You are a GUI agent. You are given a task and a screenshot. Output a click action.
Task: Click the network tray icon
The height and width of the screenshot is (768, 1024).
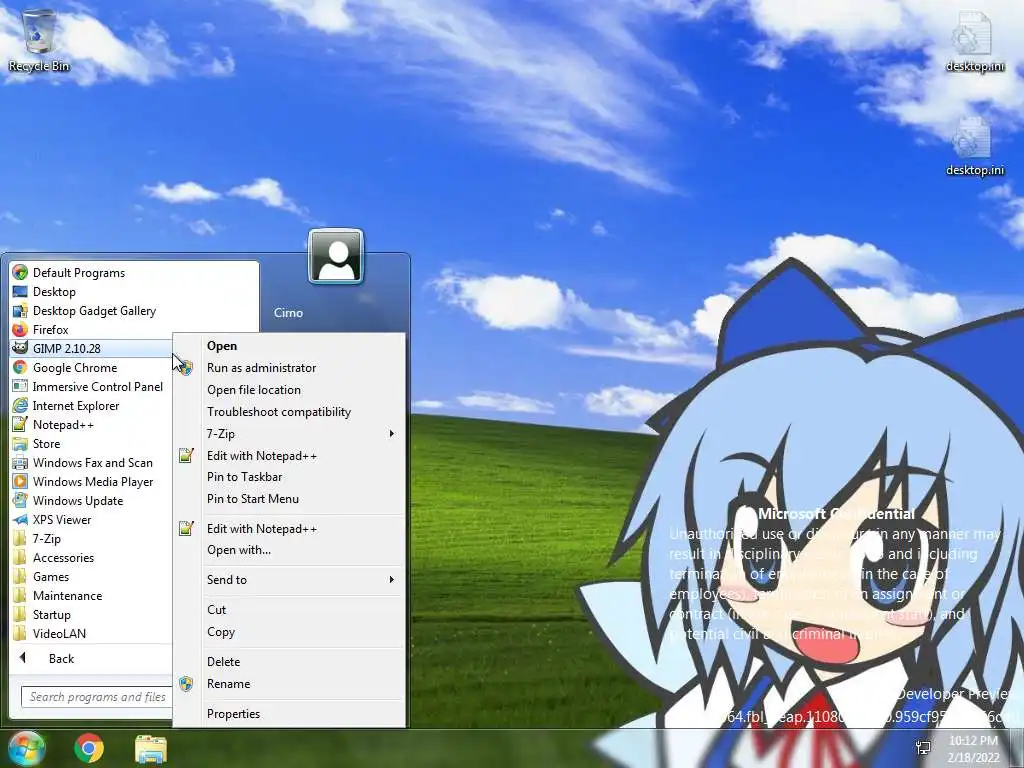tap(923, 748)
